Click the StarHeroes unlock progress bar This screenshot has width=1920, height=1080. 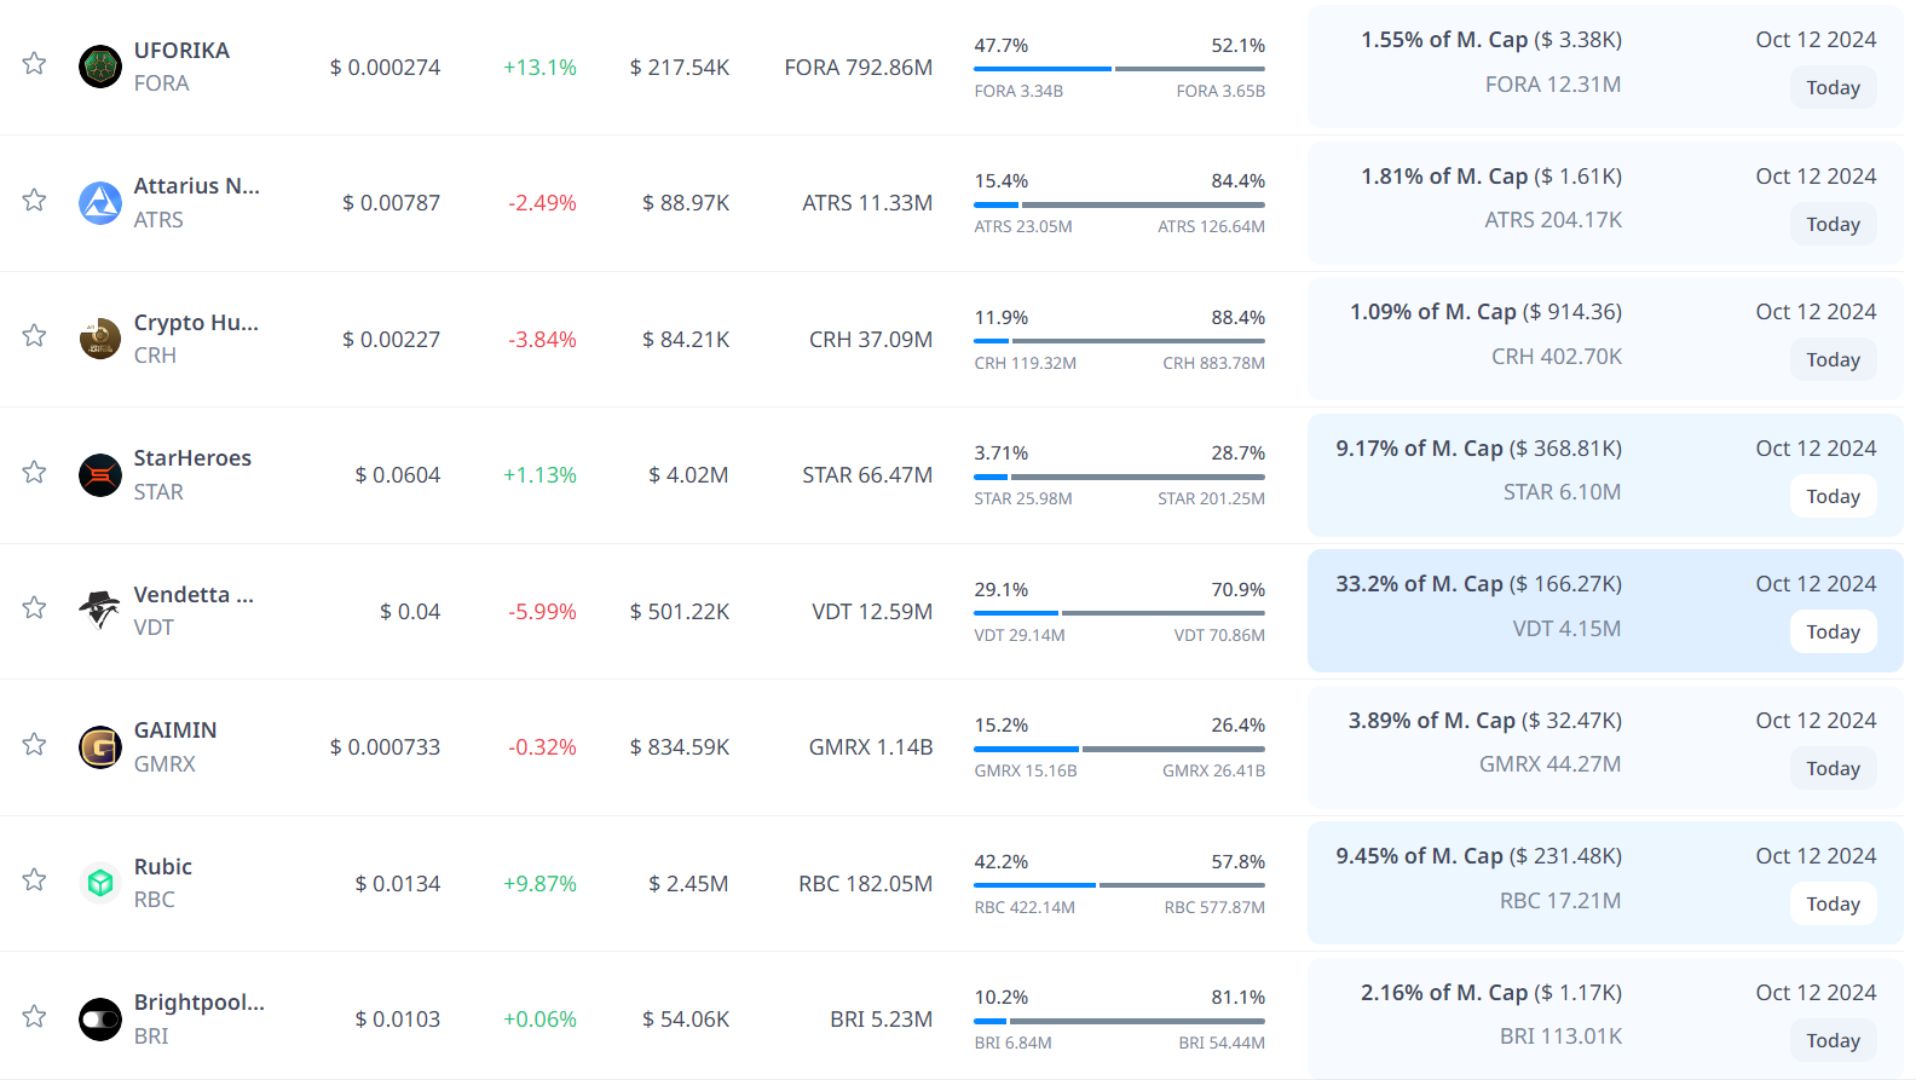[x=1119, y=477]
